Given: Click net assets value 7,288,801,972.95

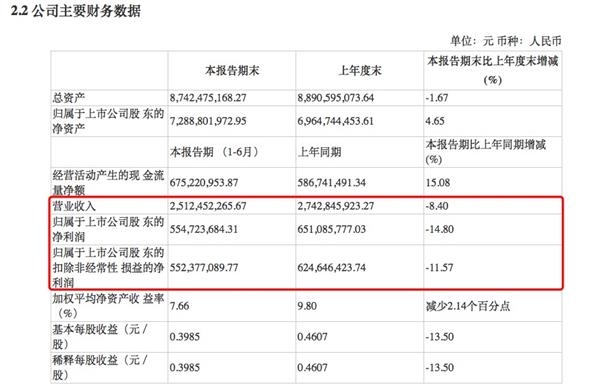Looking at the screenshot, I should point(208,121).
